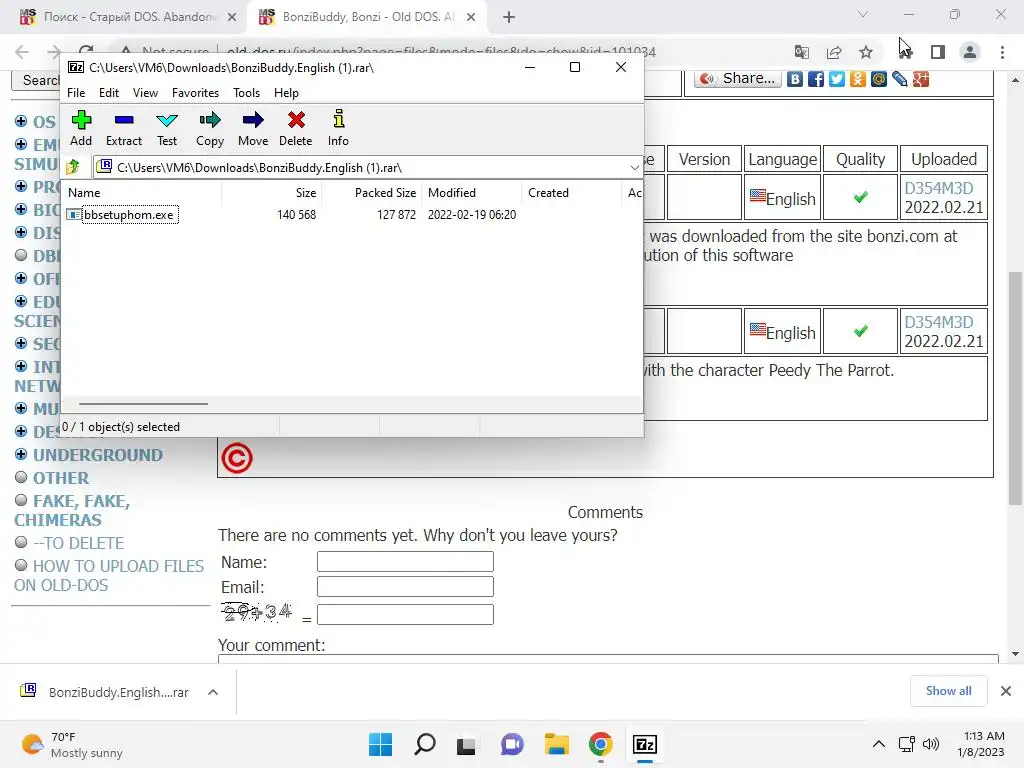This screenshot has width=1024, height=768.
Task: Click the captcha answer field
Action: pyautogui.click(x=405, y=615)
